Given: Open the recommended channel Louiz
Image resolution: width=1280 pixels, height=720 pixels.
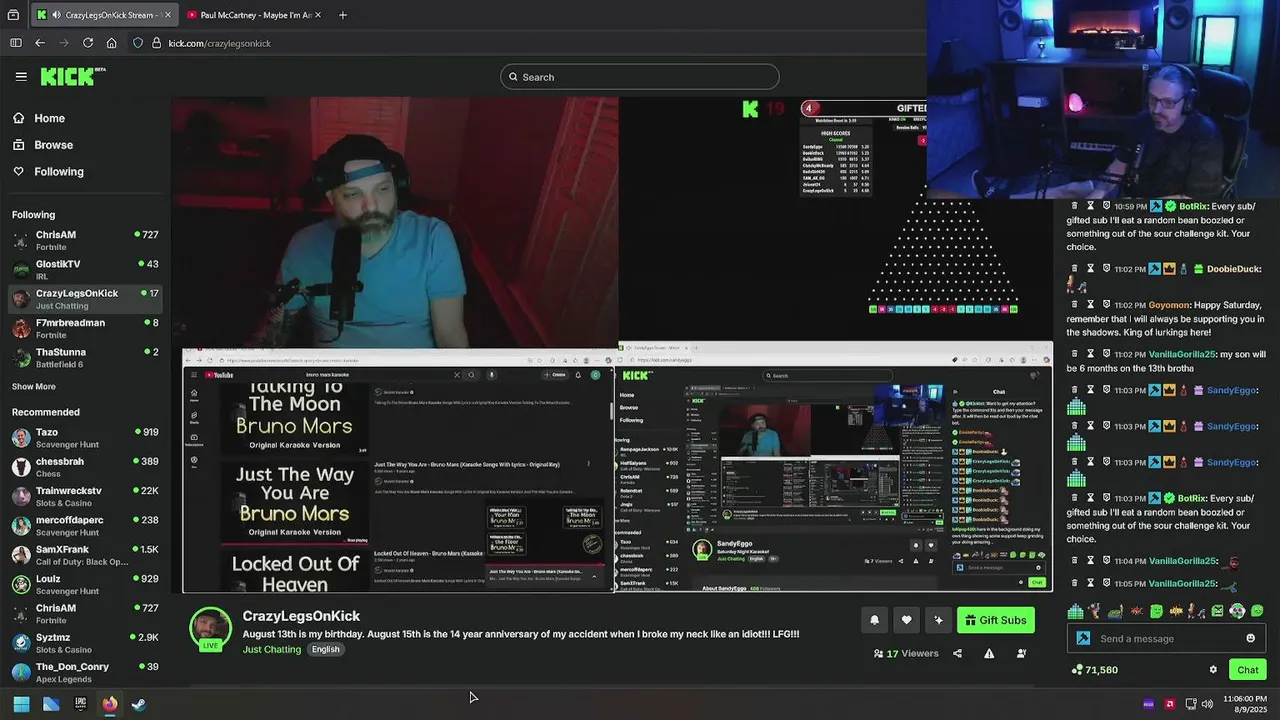Looking at the screenshot, I should (85, 584).
